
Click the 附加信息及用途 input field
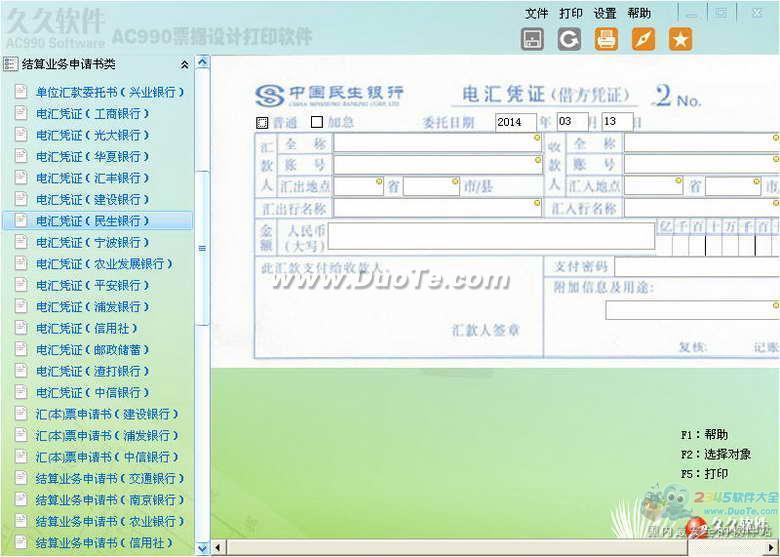tap(692, 310)
